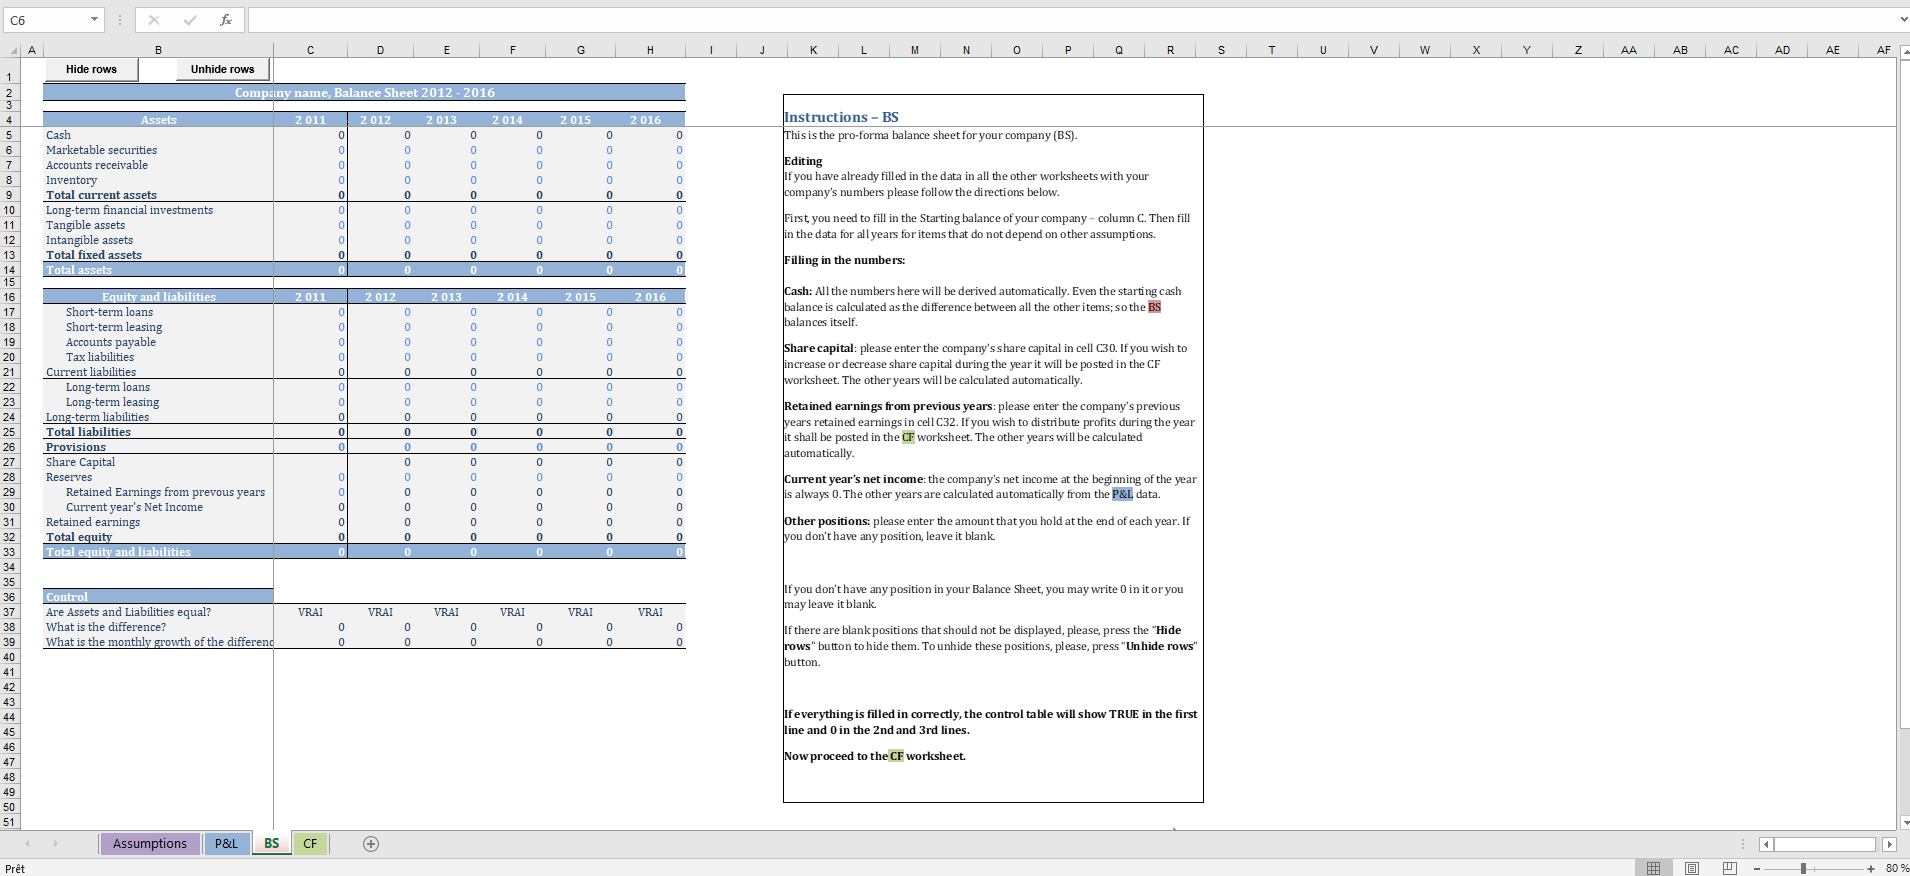Click the Total equity and liabilities row
The image size is (1910, 876).
pyautogui.click(x=364, y=552)
